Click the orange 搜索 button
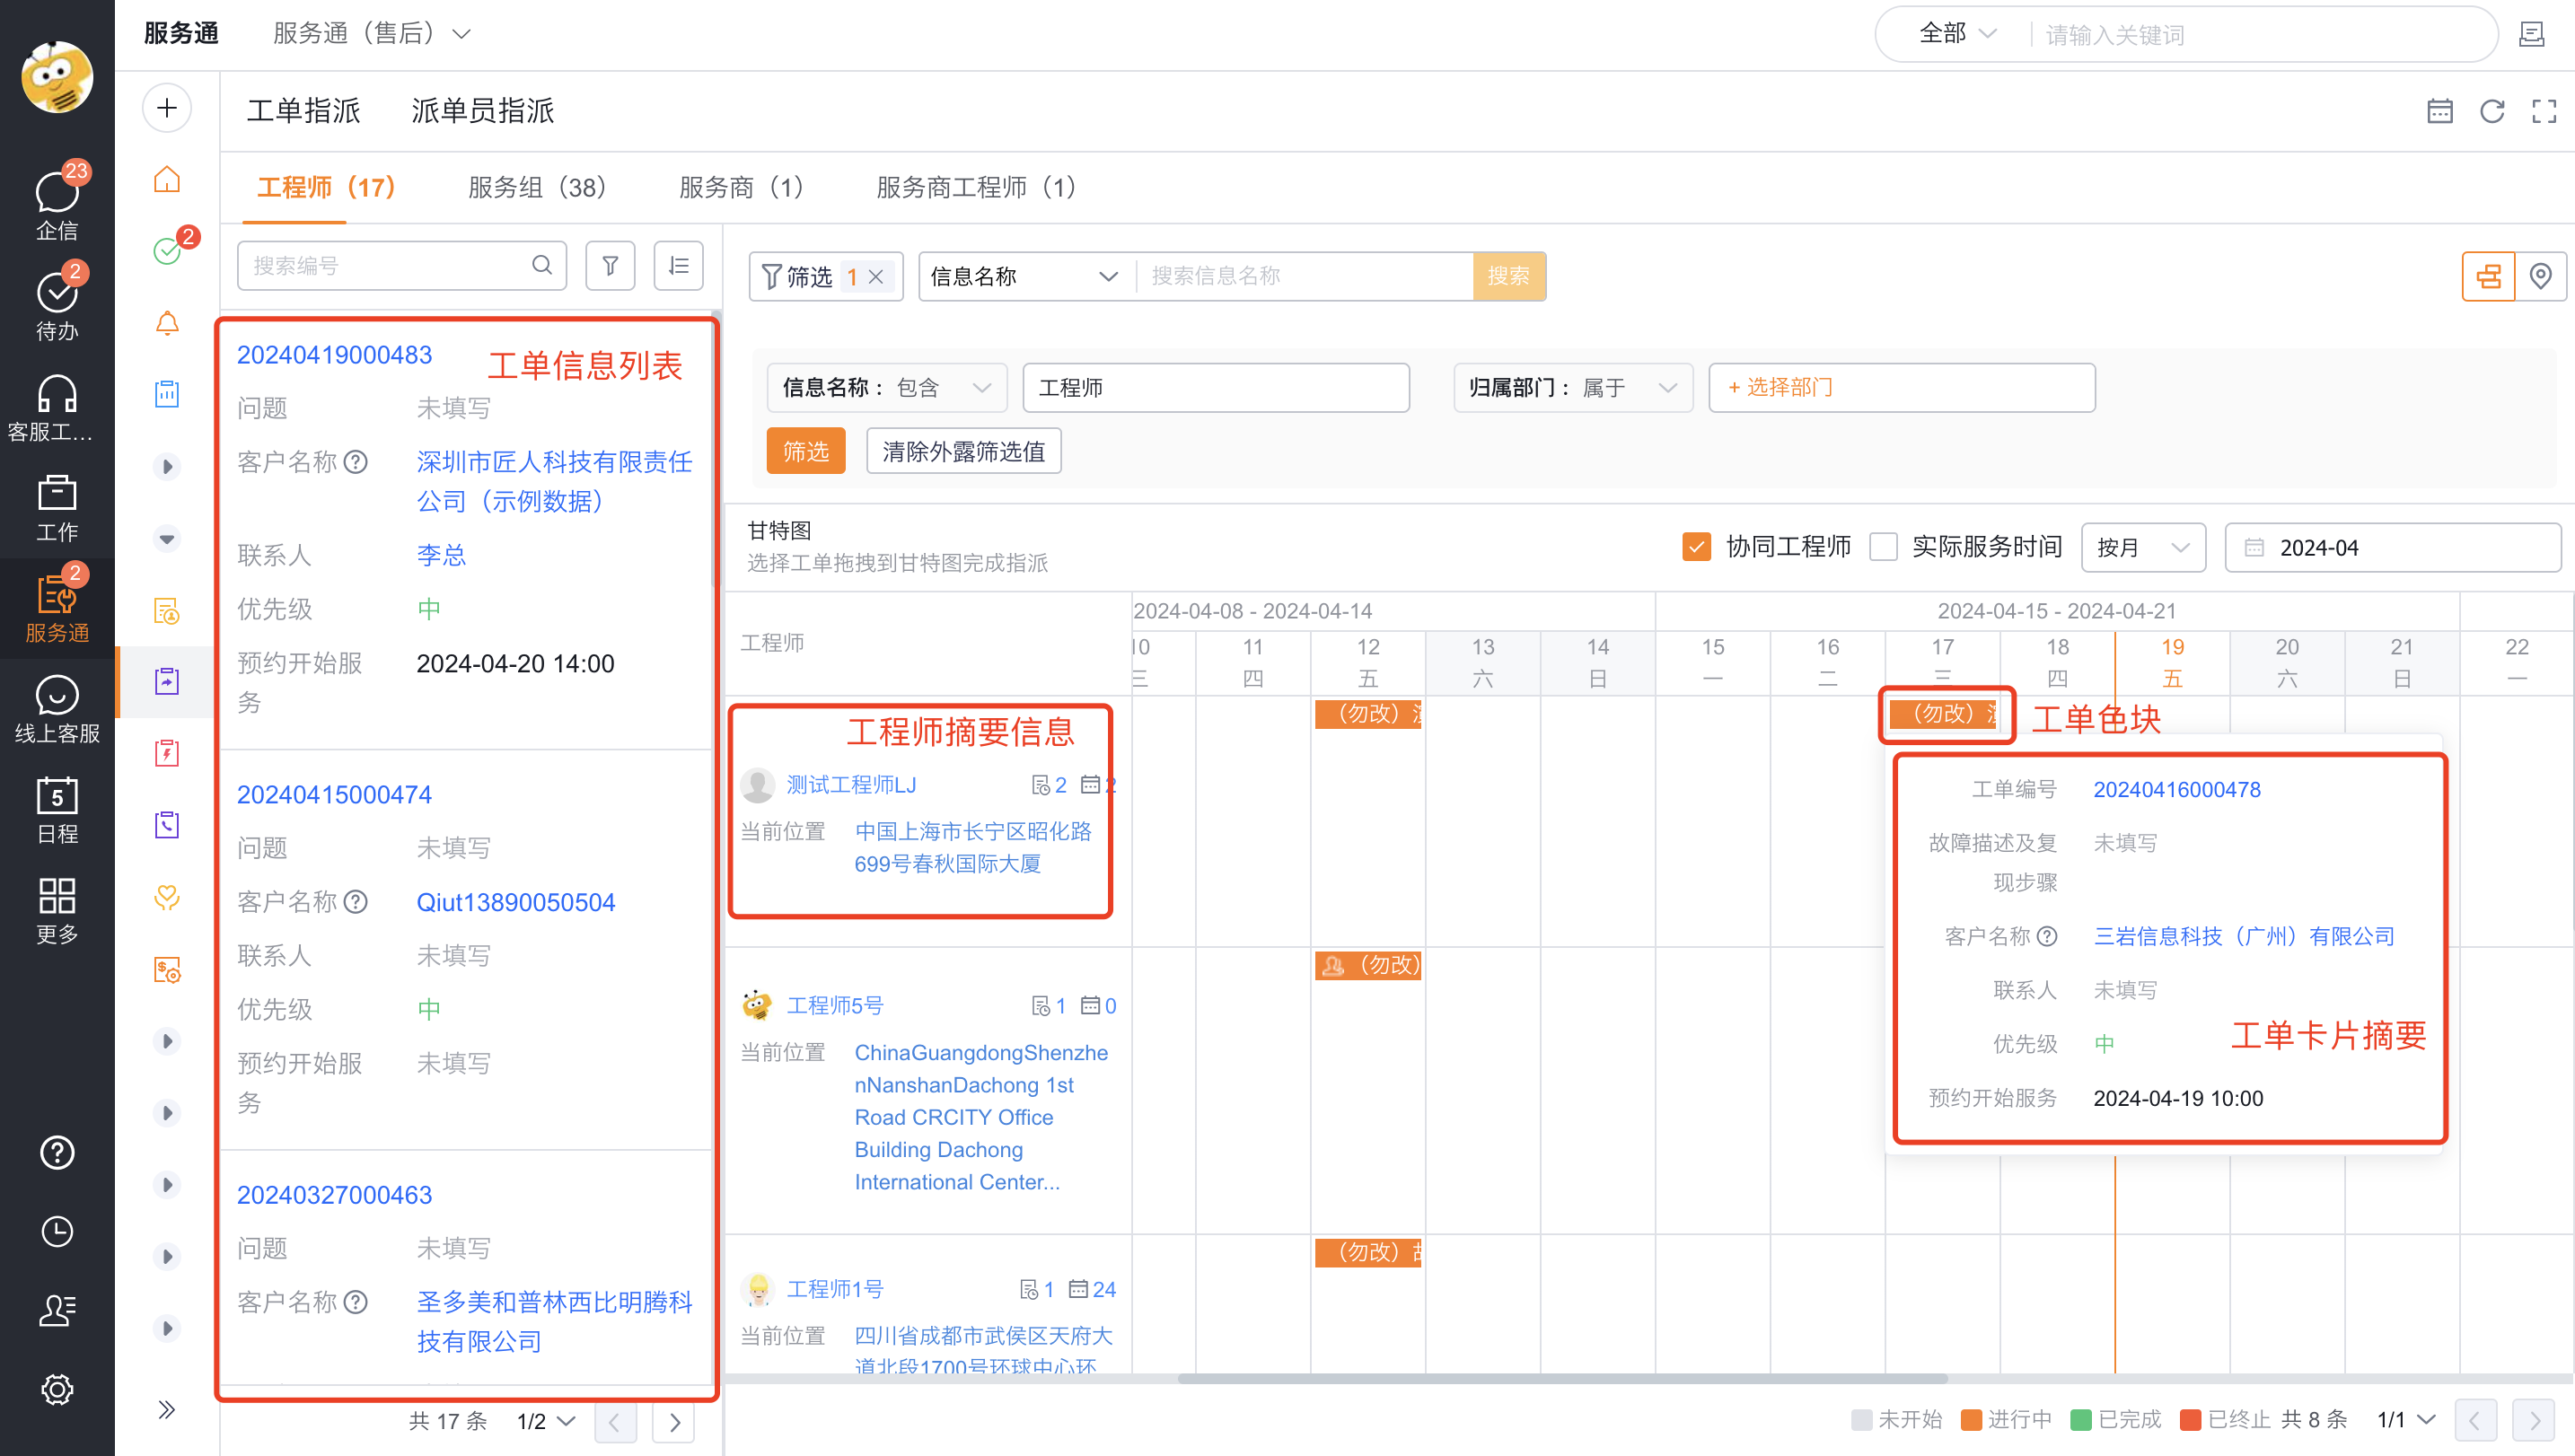2575x1456 pixels. point(1509,277)
